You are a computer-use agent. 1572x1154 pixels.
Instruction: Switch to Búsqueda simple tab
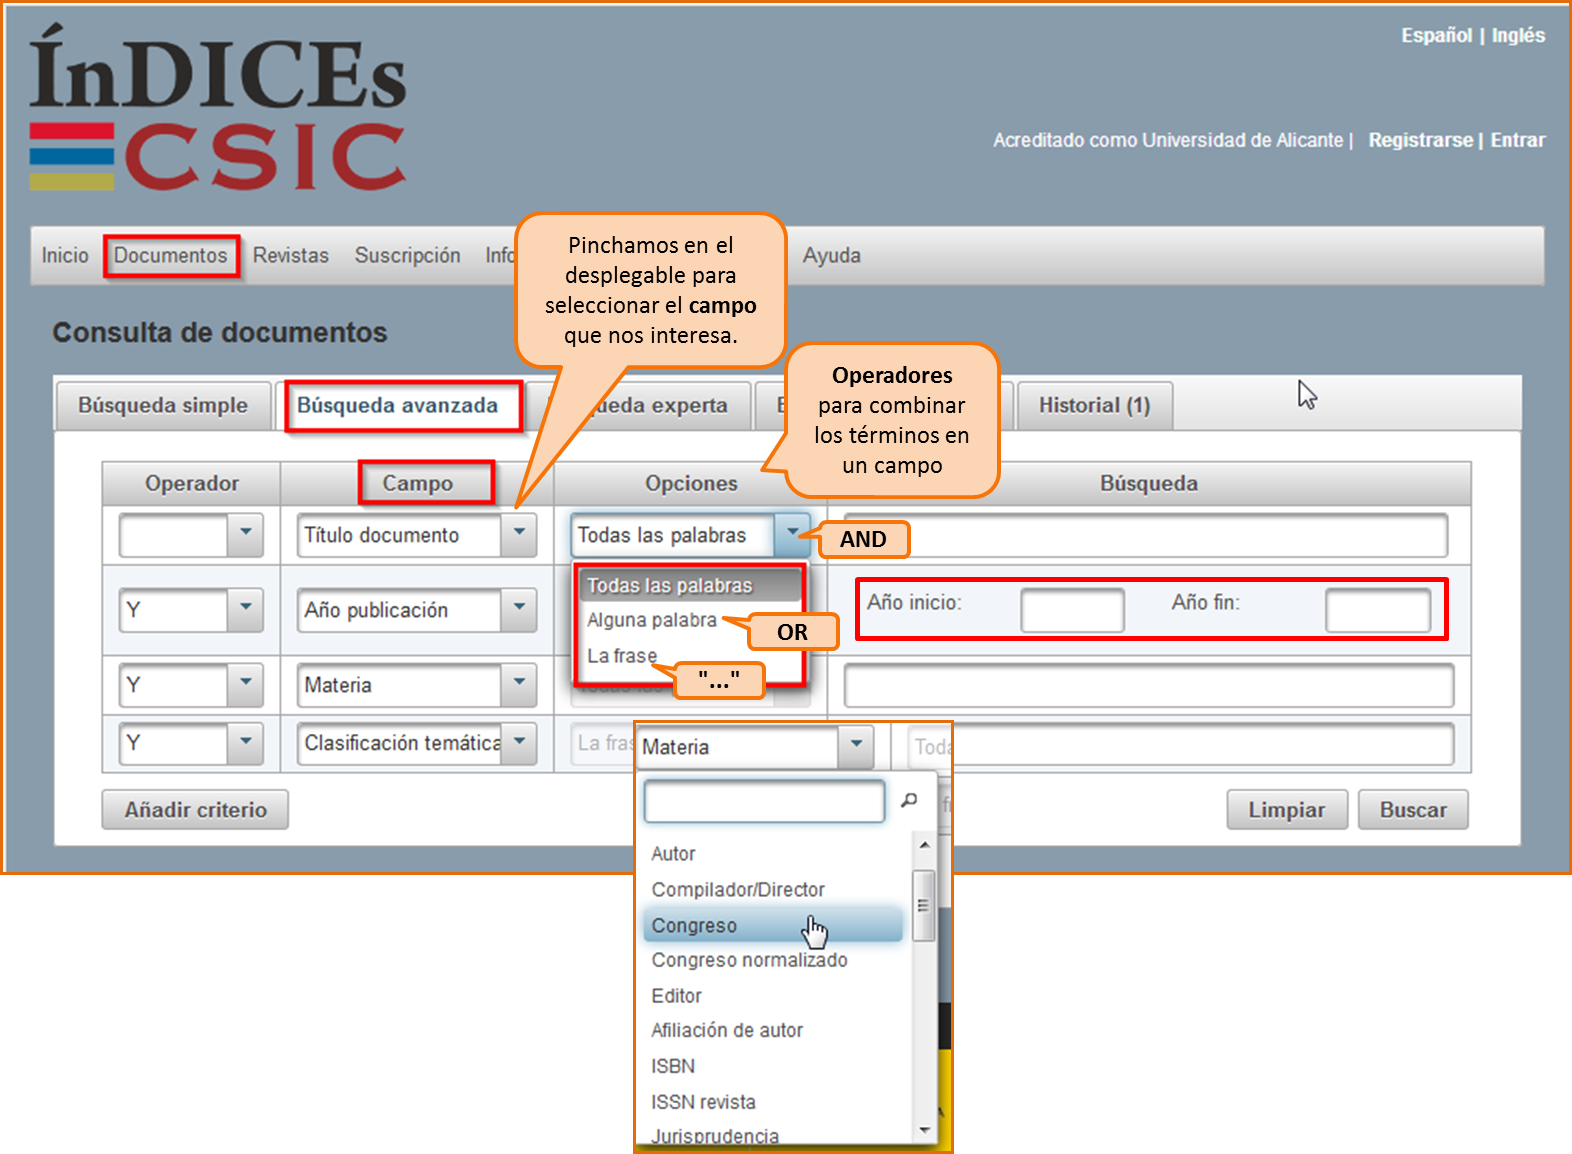(163, 406)
